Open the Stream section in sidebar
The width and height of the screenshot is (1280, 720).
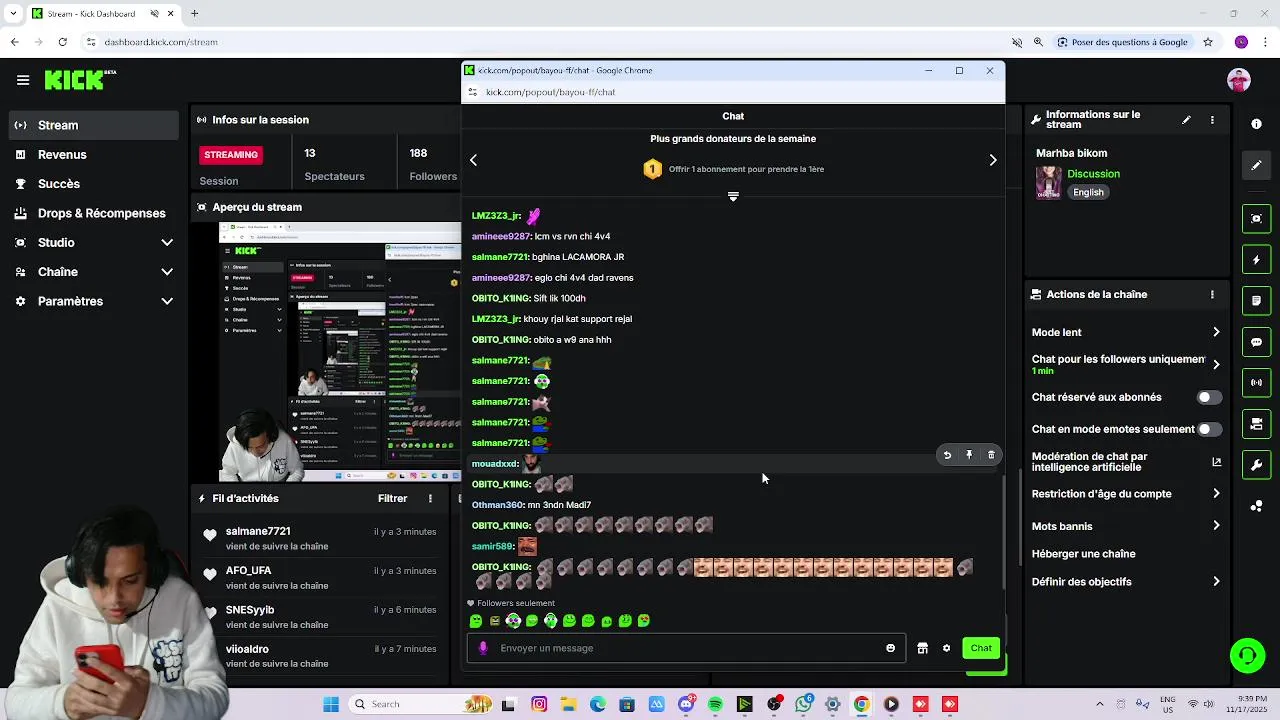click(x=95, y=125)
